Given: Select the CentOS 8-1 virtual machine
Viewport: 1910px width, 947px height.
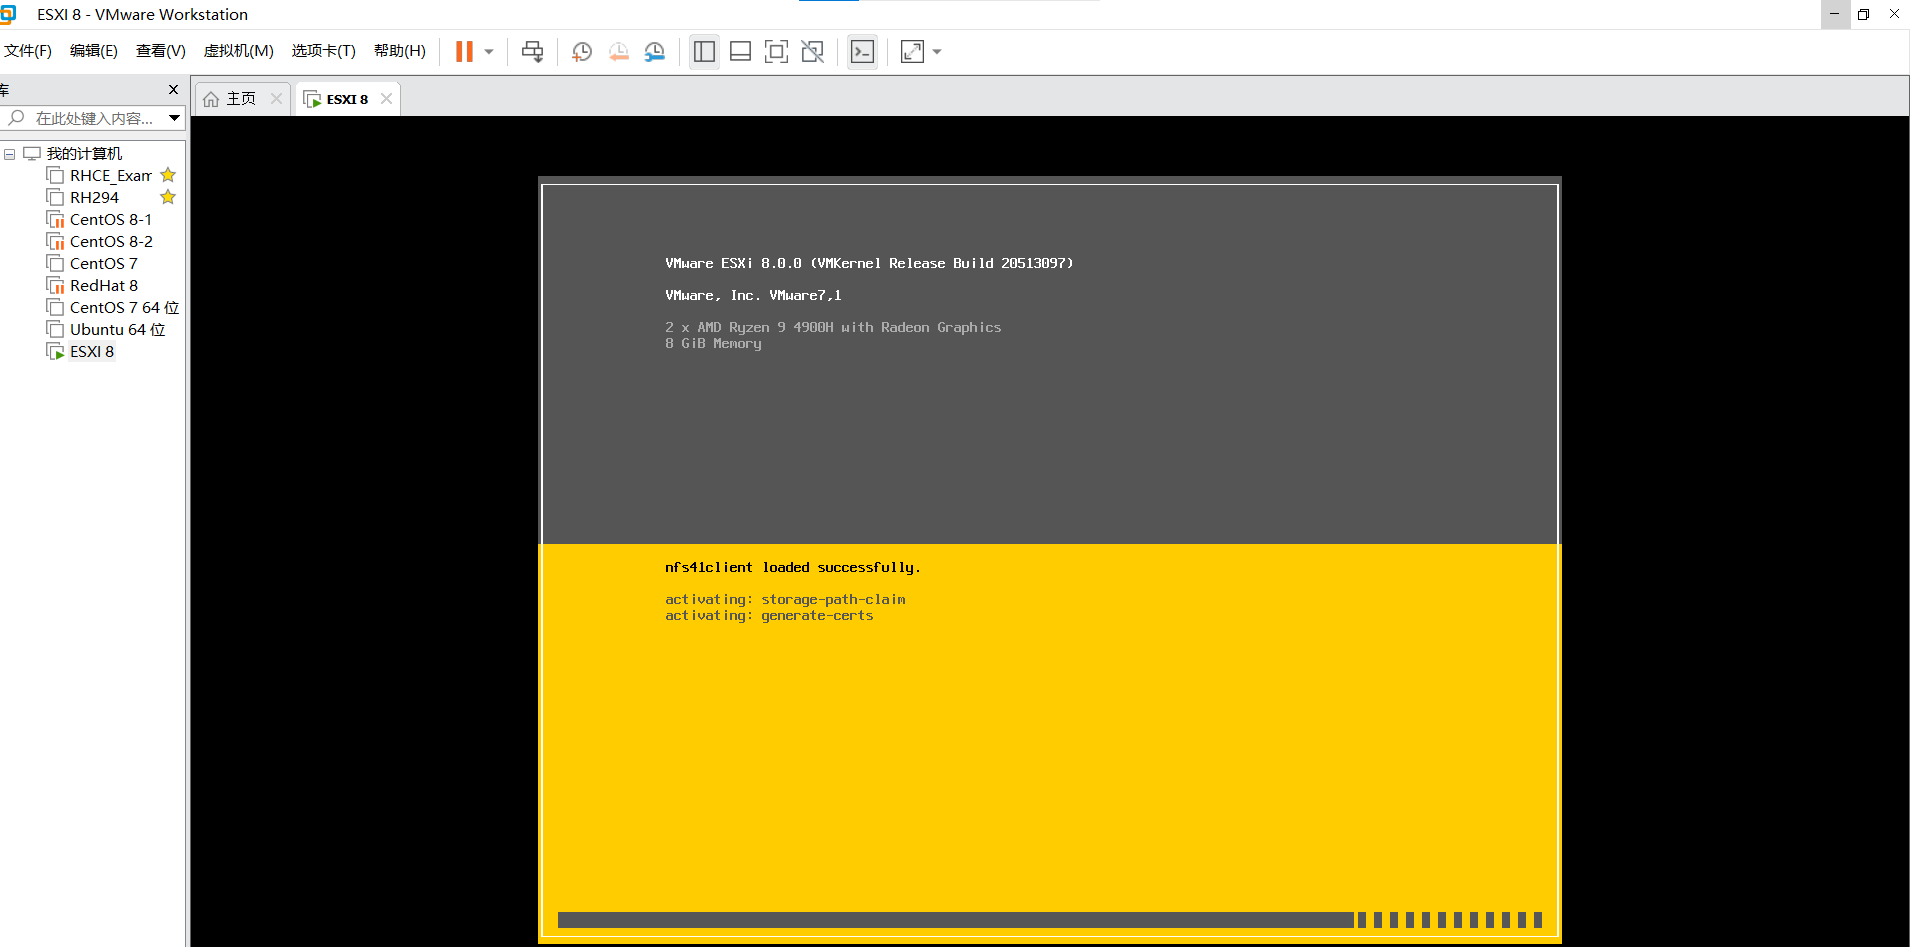Looking at the screenshot, I should (110, 220).
